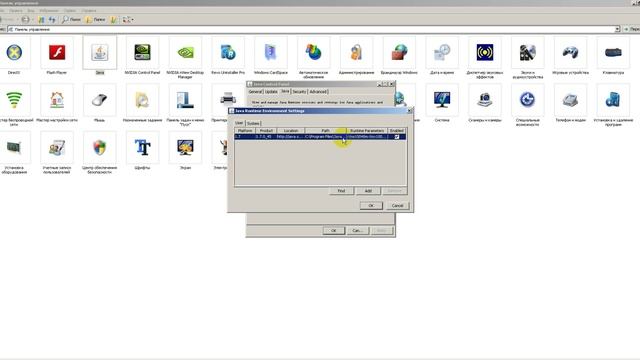Cancel the Java Runtime Environment Settings dialog
640x360 pixels.
click(397, 206)
